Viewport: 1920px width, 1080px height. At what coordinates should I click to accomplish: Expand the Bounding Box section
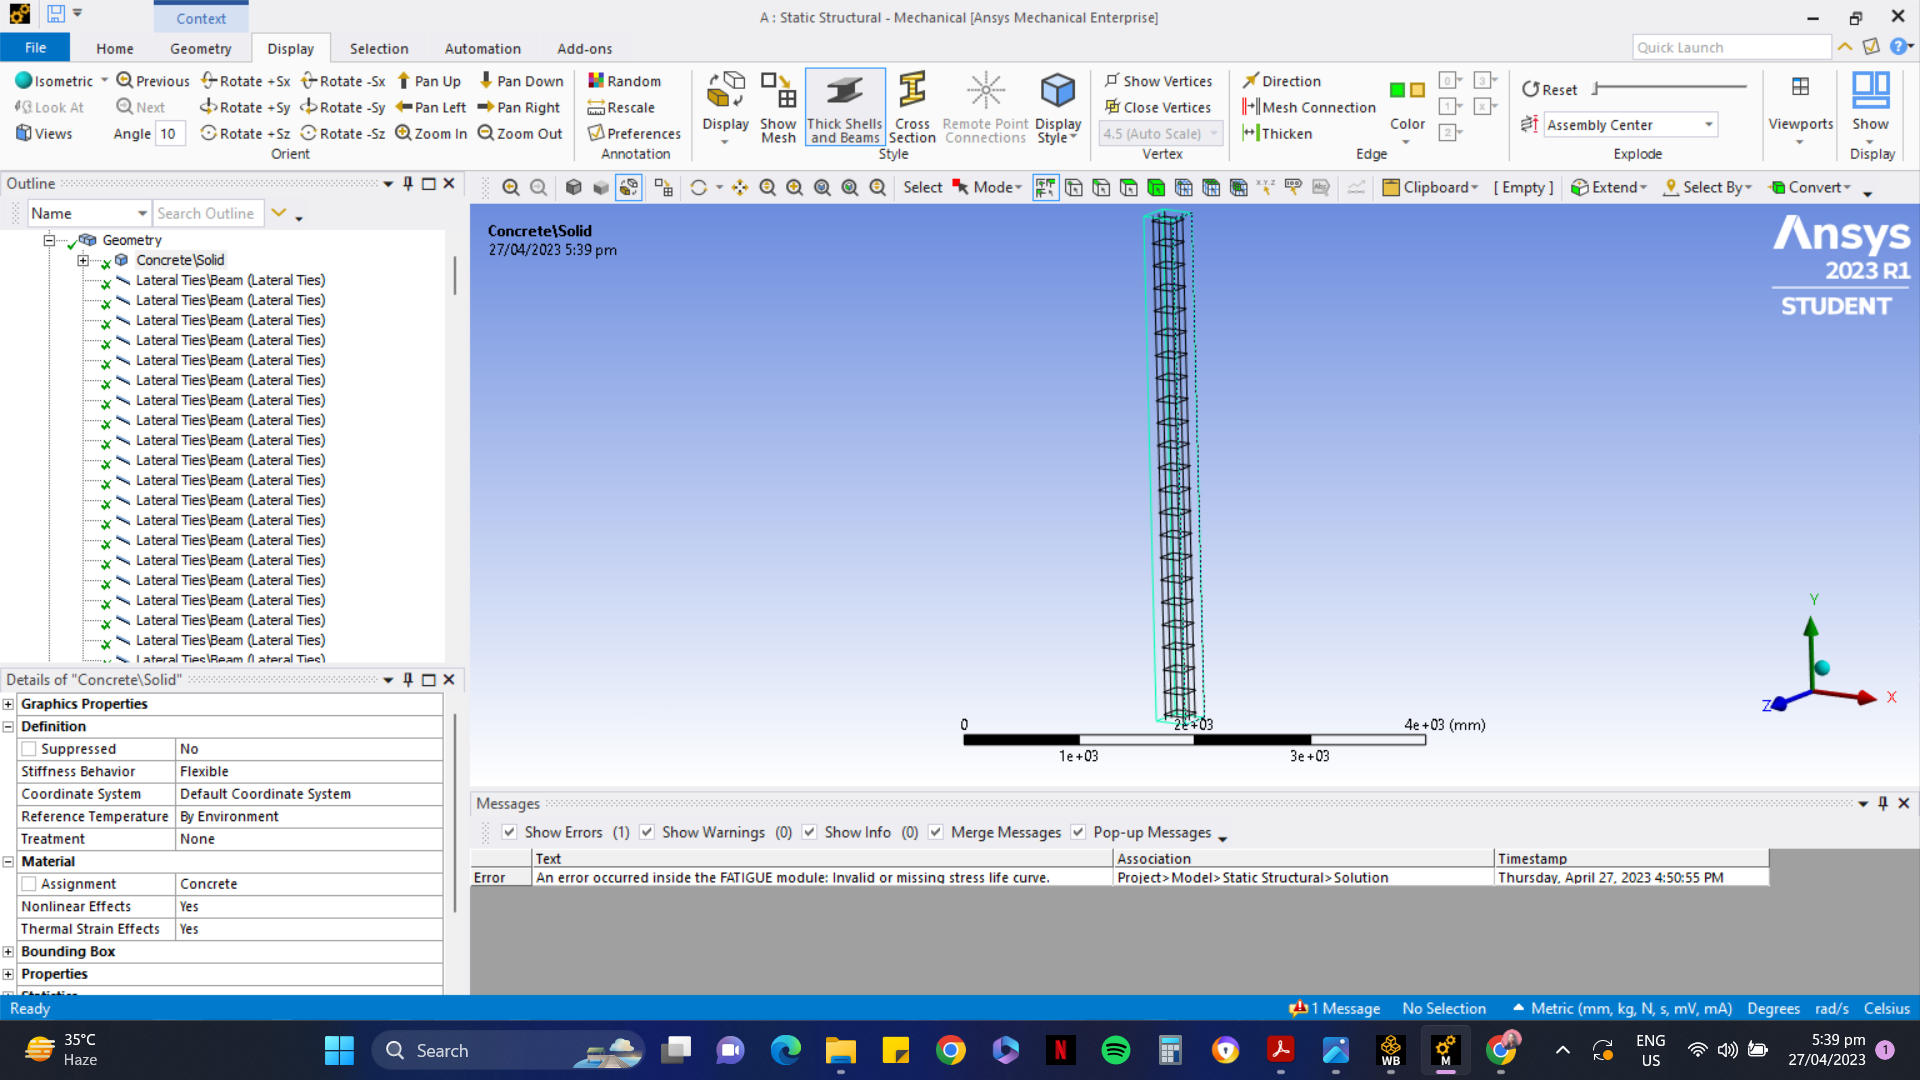pos(8,952)
